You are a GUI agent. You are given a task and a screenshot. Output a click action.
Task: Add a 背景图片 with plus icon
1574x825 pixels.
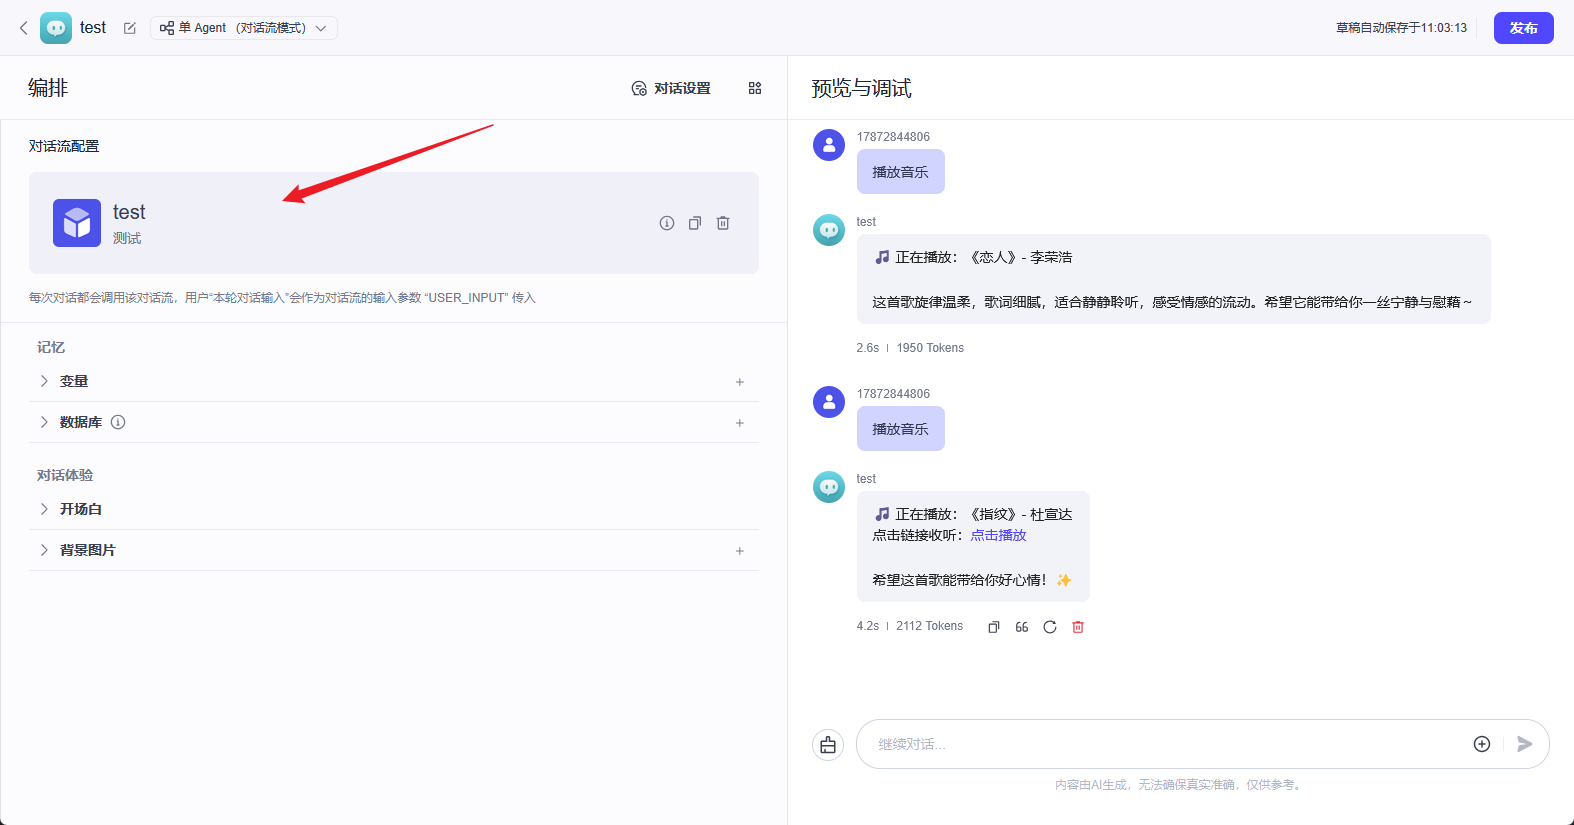(740, 551)
